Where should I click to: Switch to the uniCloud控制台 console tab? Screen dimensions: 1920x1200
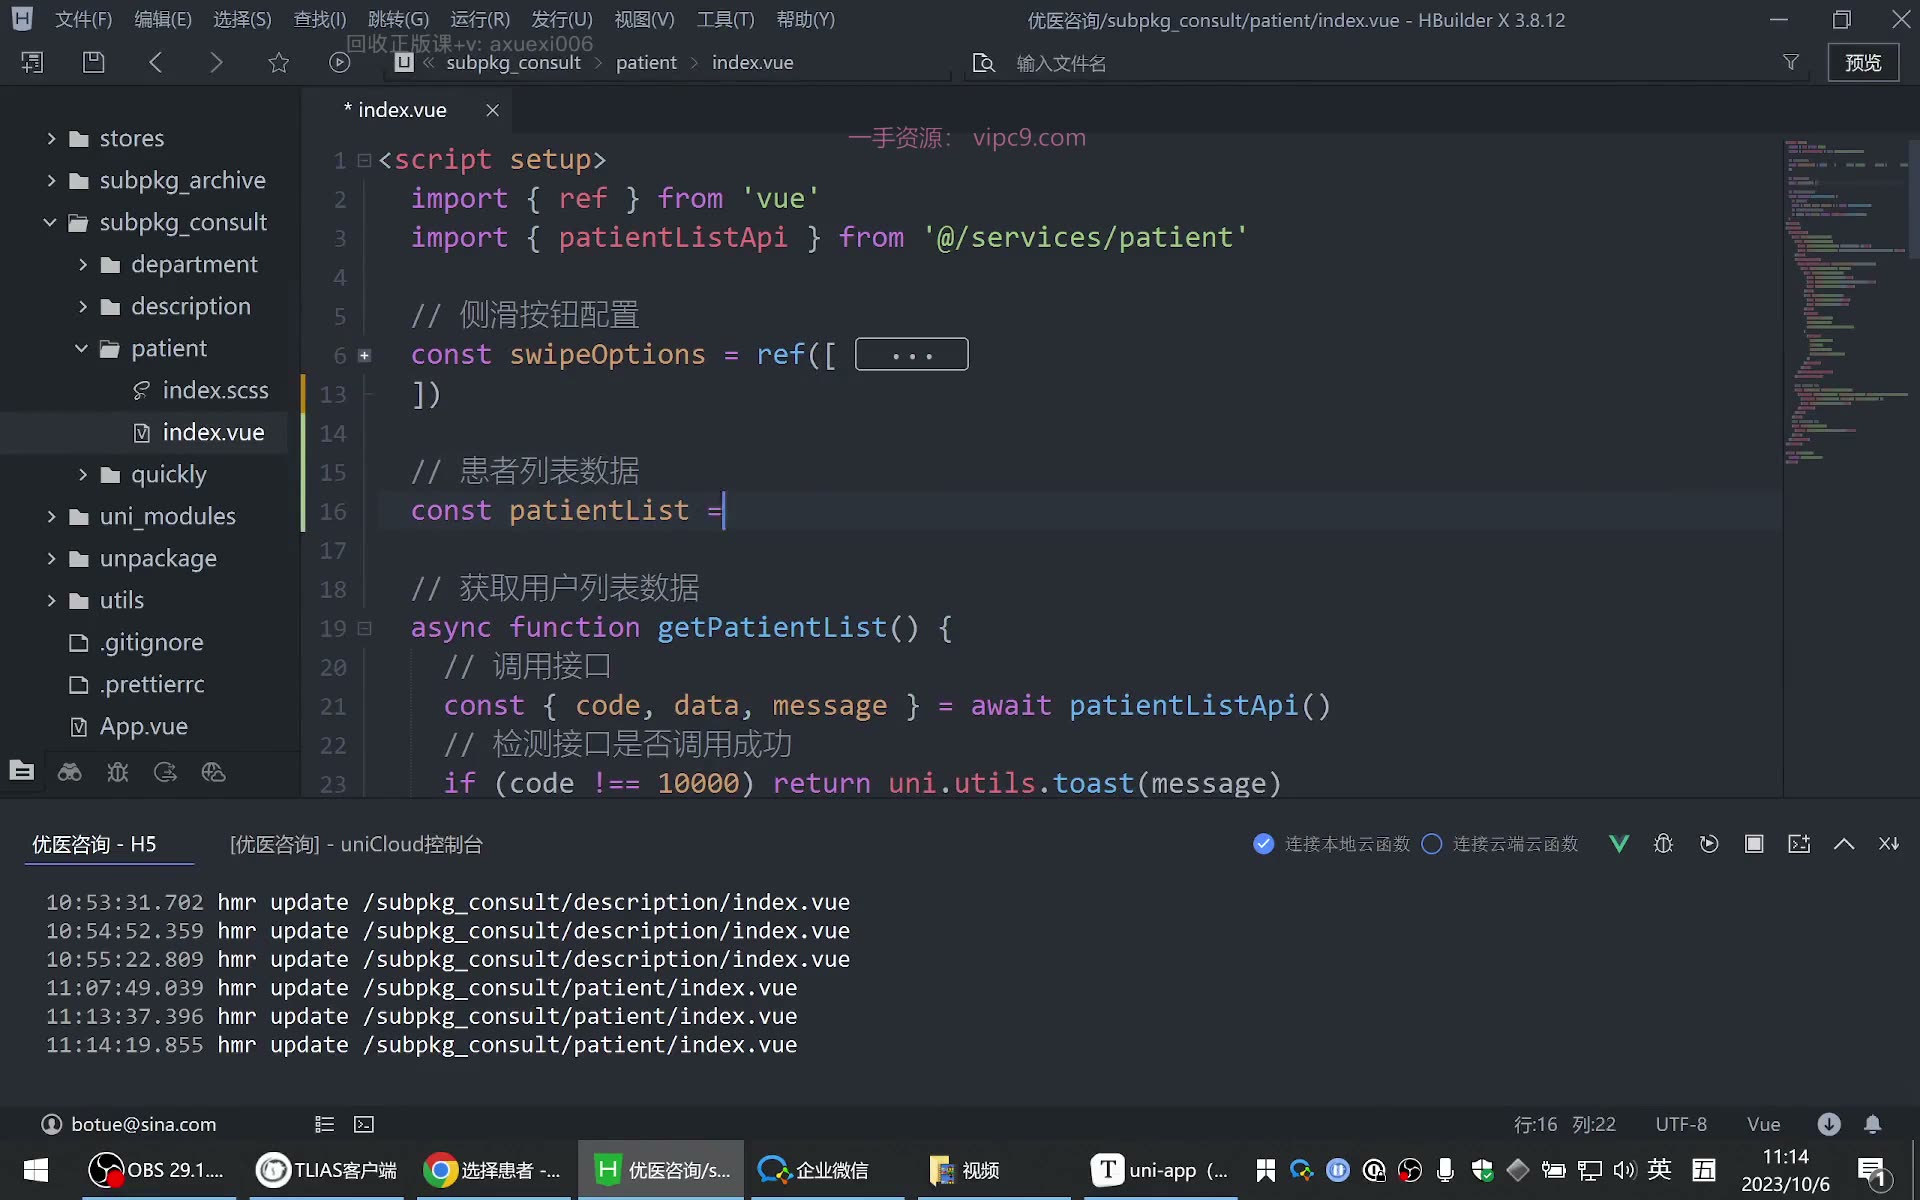pos(356,844)
